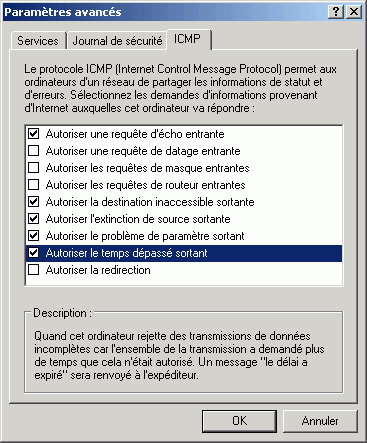Tick the requêtes de masque entrantes checkbox
Viewport: 367px width, 443px height.
(34, 168)
